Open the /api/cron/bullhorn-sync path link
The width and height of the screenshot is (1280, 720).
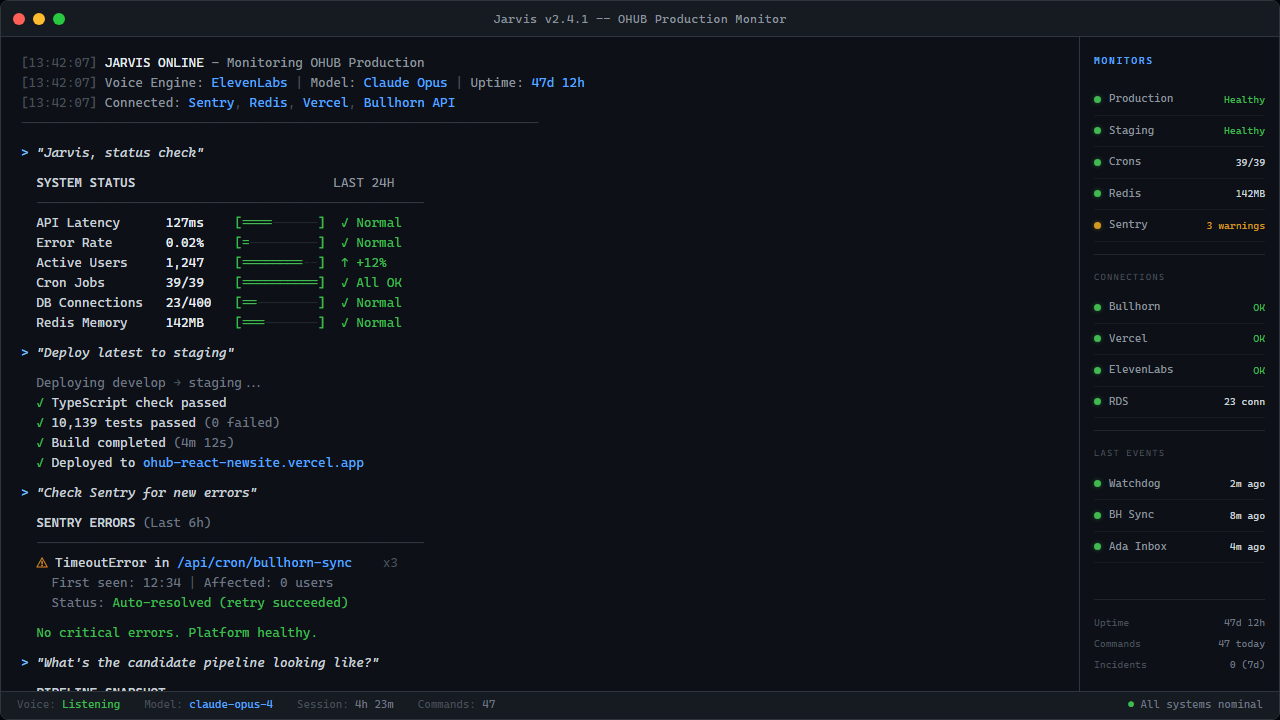(x=264, y=563)
